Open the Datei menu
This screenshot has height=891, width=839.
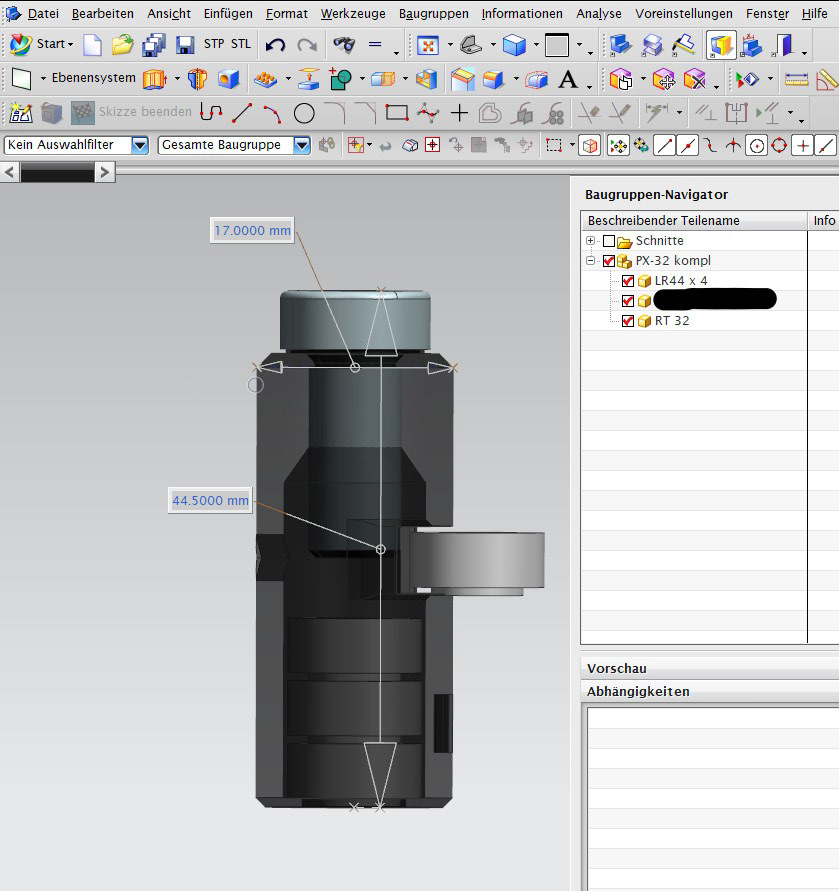43,14
